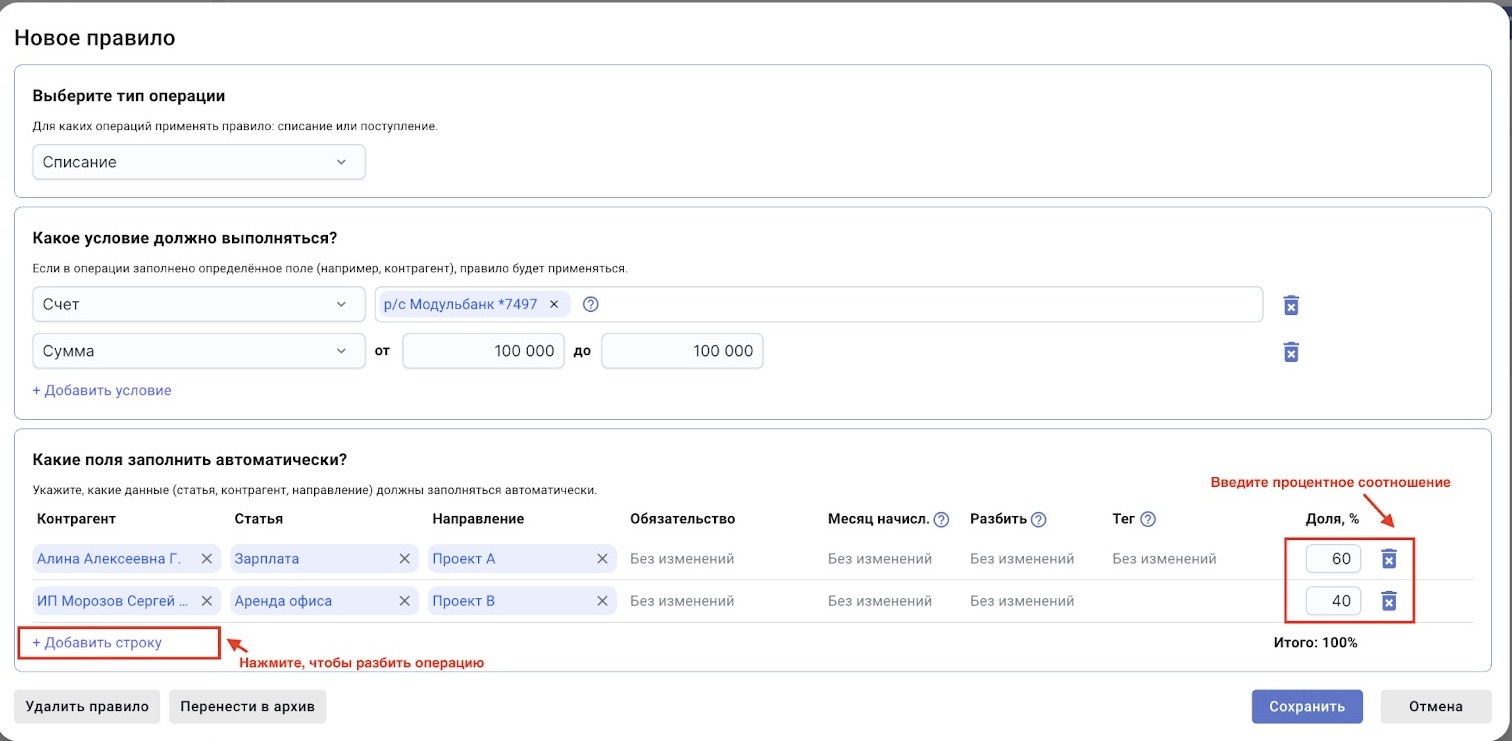This screenshot has width=1512, height=741.
Task: Remove the 60% share row
Action: click(x=1388, y=559)
